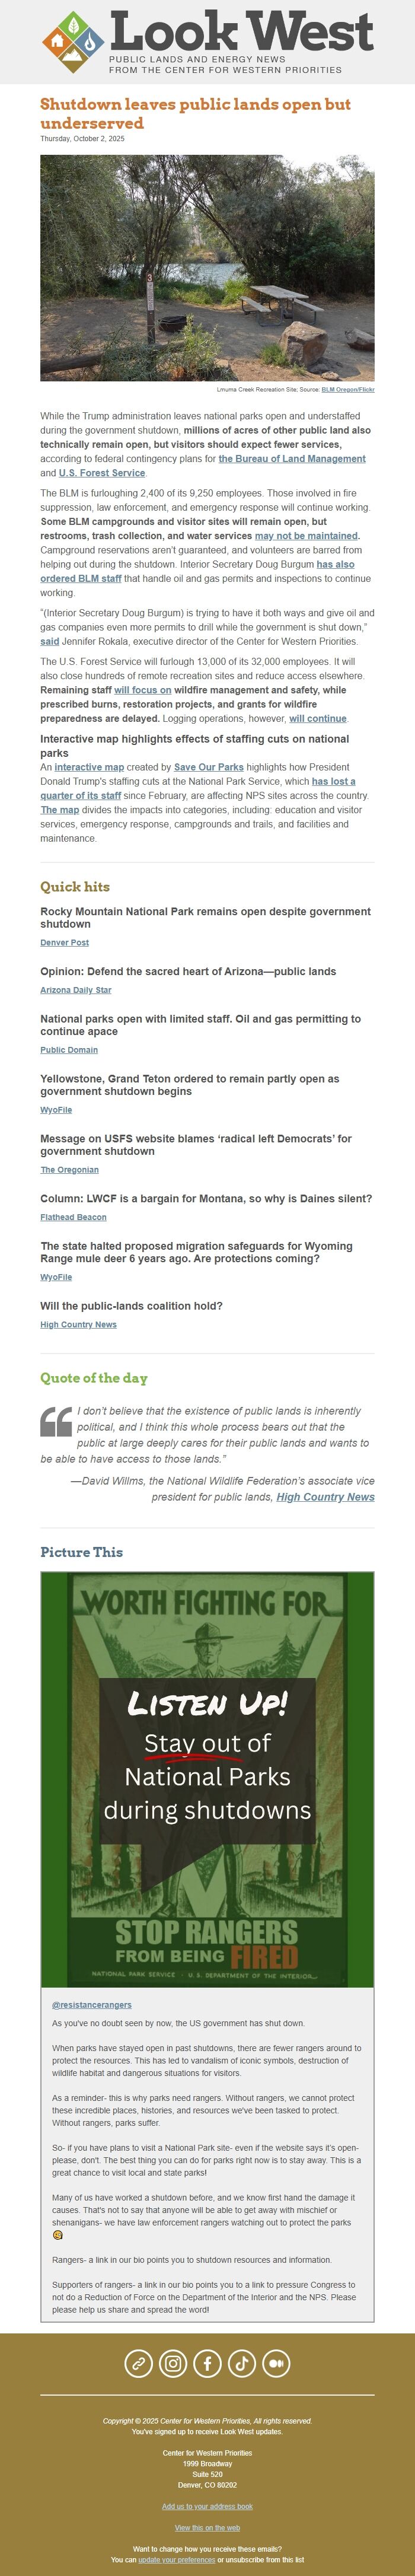This screenshot has width=415, height=2576.
Task: Click the 'interactive map' link
Action: click(89, 767)
